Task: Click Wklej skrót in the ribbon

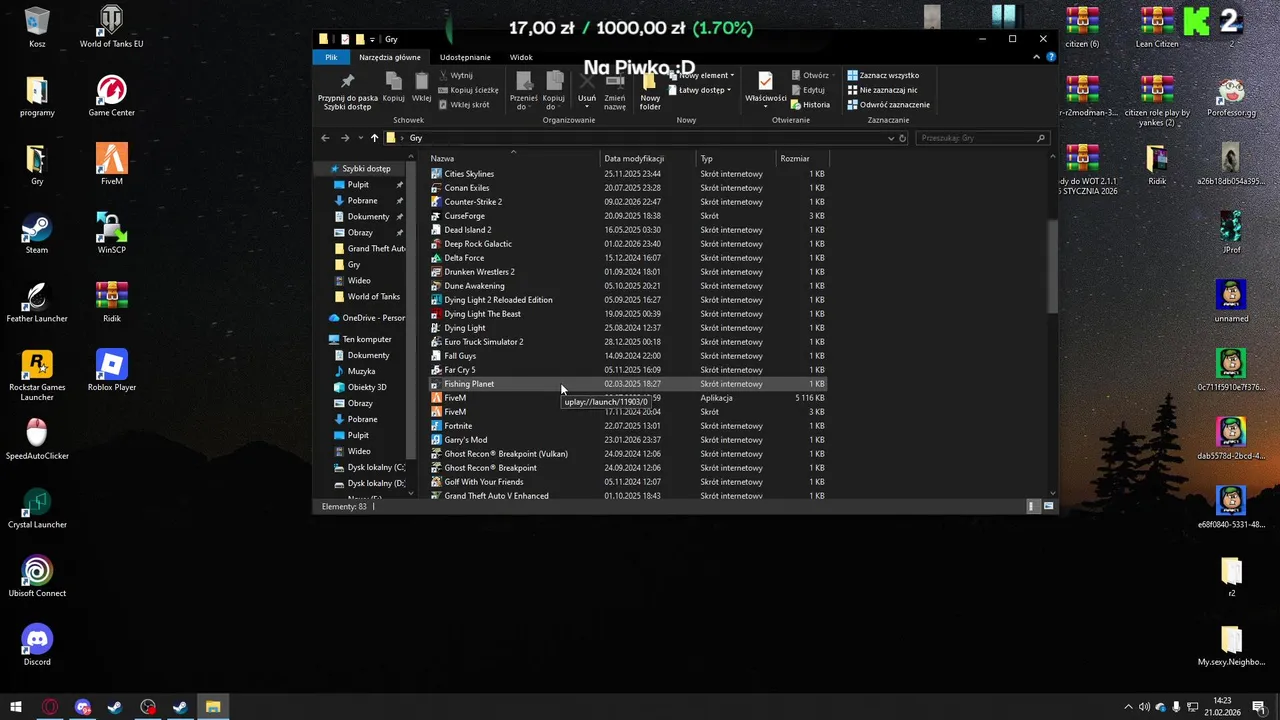Action: (464, 104)
